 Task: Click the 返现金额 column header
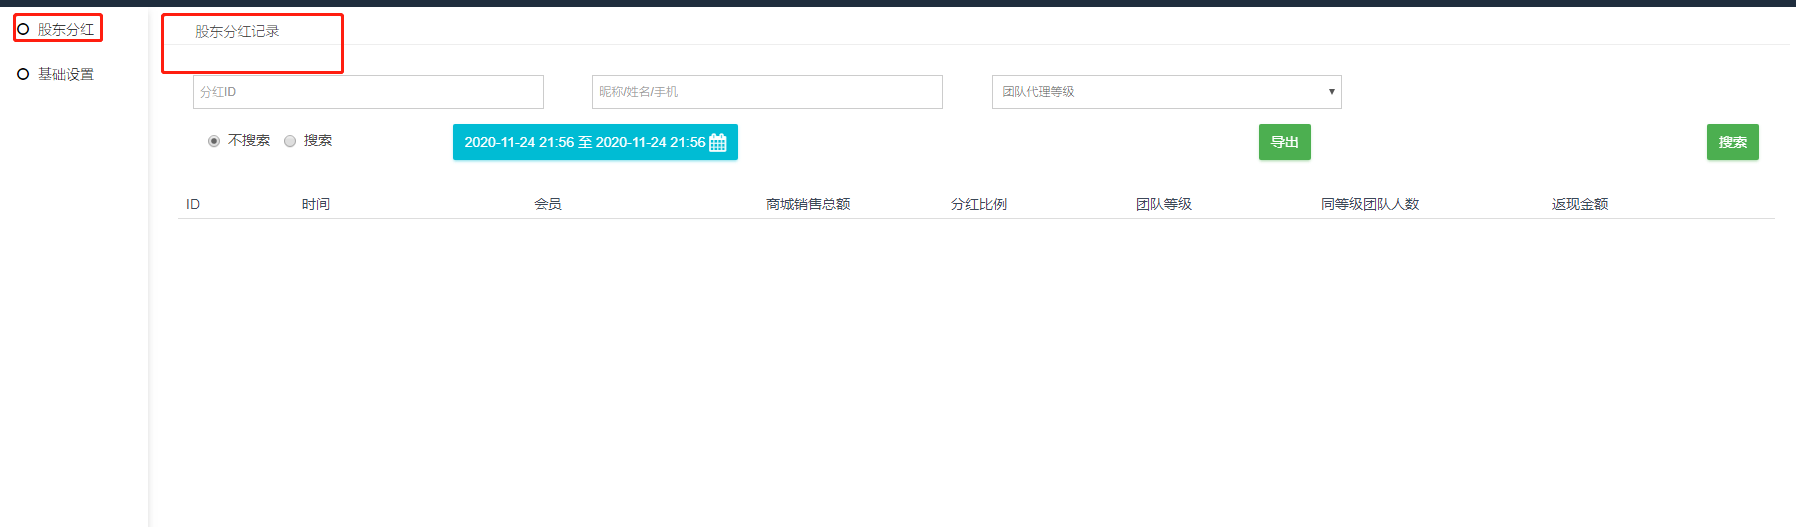(1580, 204)
